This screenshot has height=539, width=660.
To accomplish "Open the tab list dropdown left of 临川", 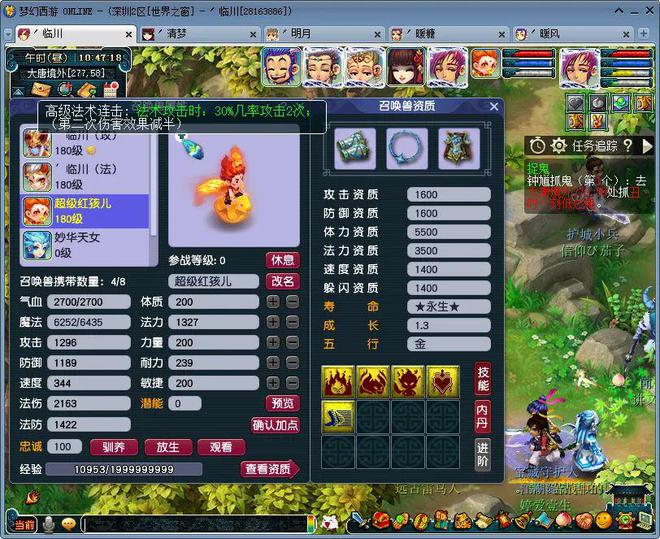I will (8, 34).
